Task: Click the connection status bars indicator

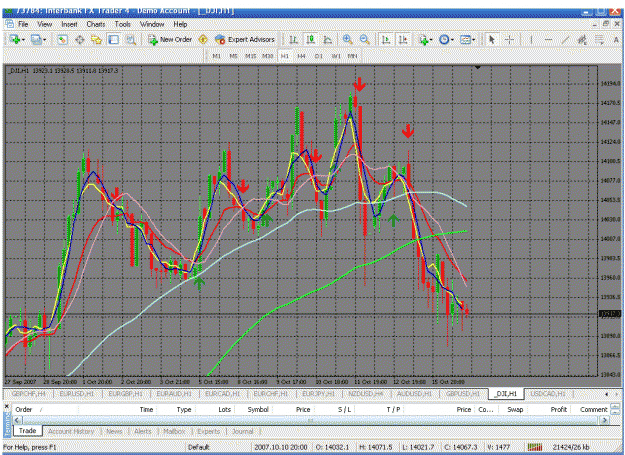Action: click(535, 447)
